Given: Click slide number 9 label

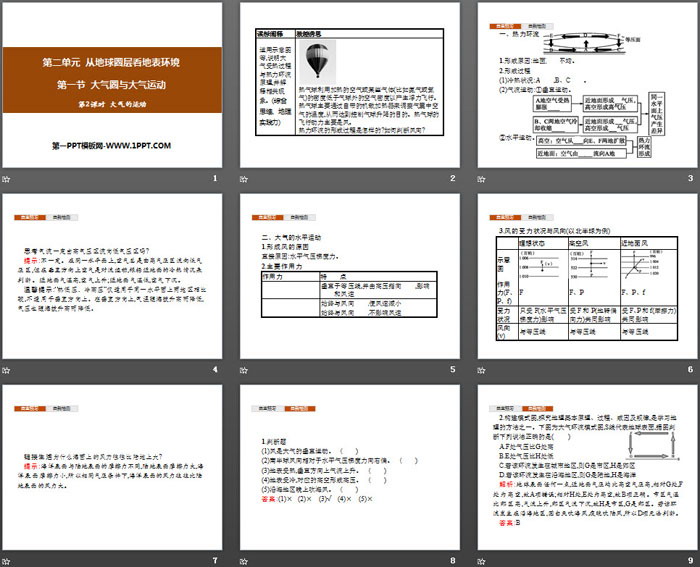Looking at the screenshot, I should click(690, 561).
